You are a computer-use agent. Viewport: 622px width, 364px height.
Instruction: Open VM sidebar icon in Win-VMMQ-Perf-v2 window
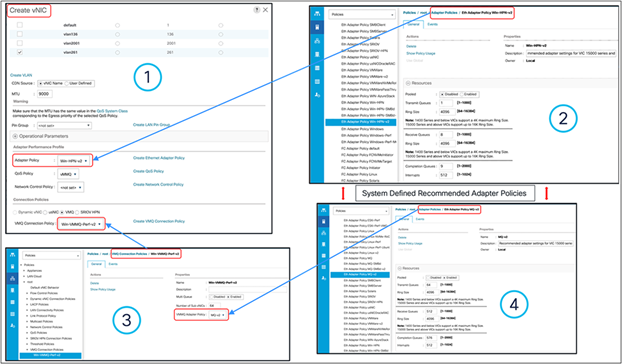[x=12, y=302]
